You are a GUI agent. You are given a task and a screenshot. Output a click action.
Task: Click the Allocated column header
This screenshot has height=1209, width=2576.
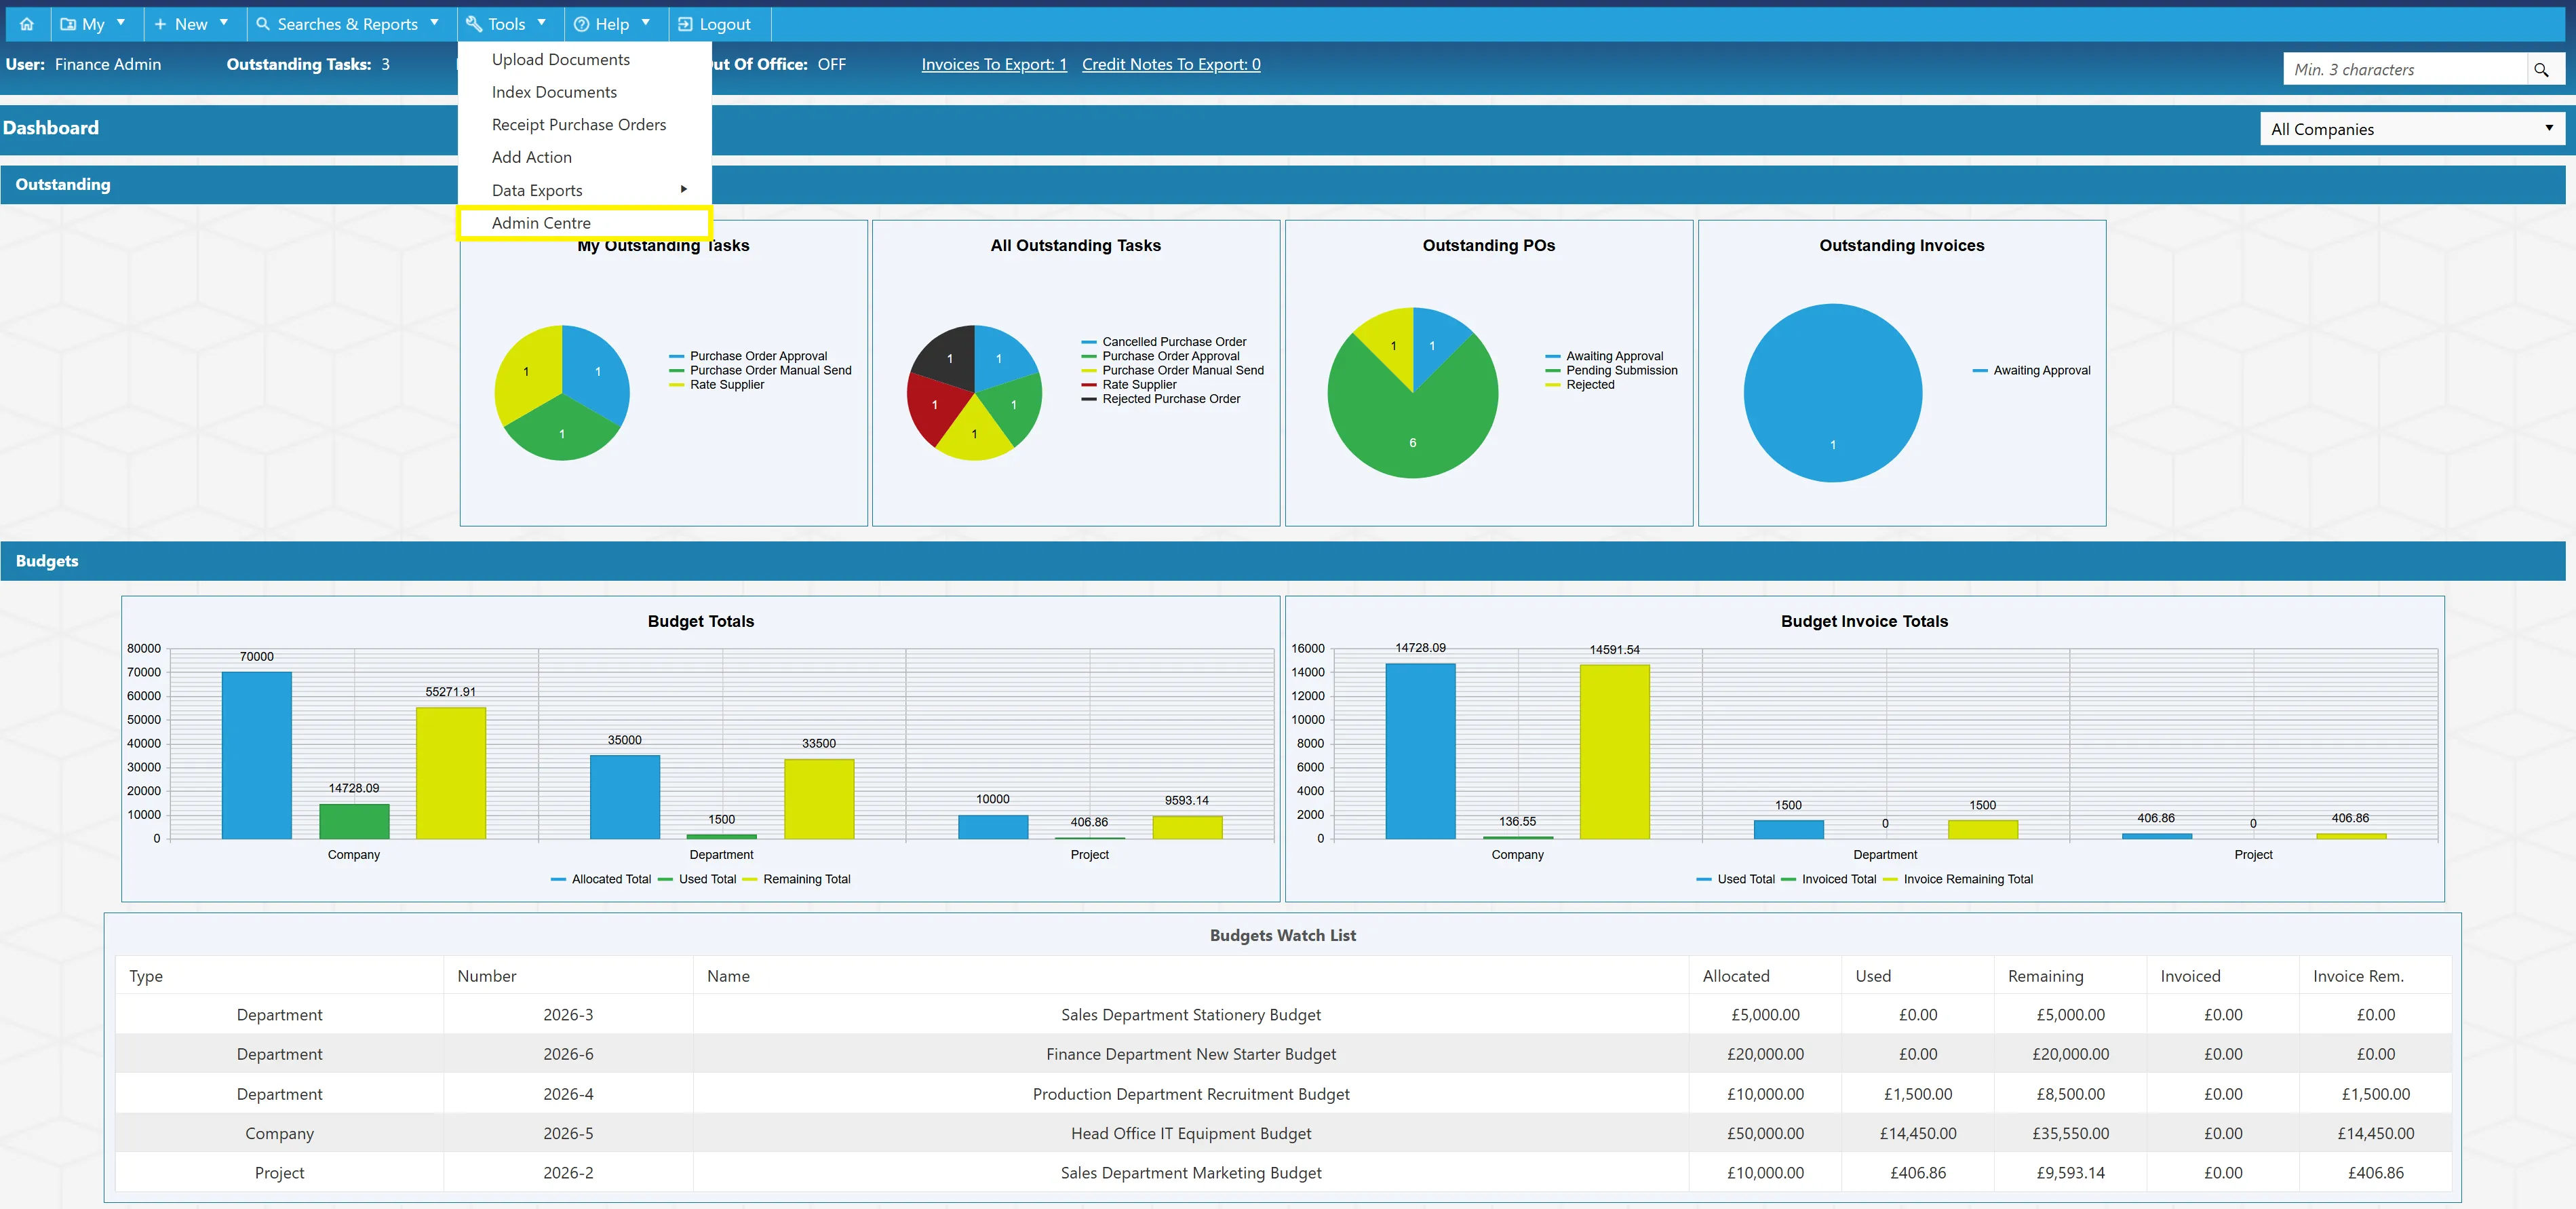pos(1765,976)
